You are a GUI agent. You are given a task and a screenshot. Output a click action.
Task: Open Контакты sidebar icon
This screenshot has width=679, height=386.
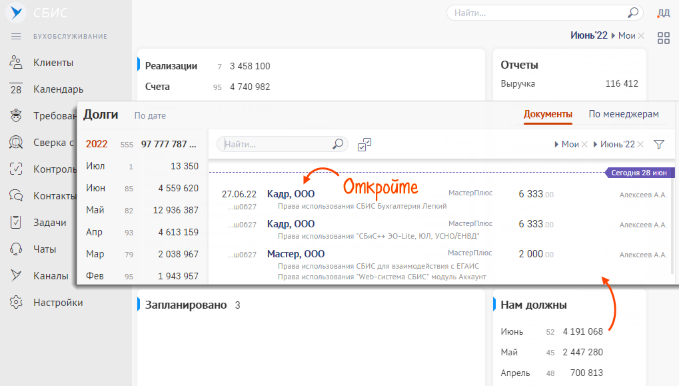tap(16, 195)
